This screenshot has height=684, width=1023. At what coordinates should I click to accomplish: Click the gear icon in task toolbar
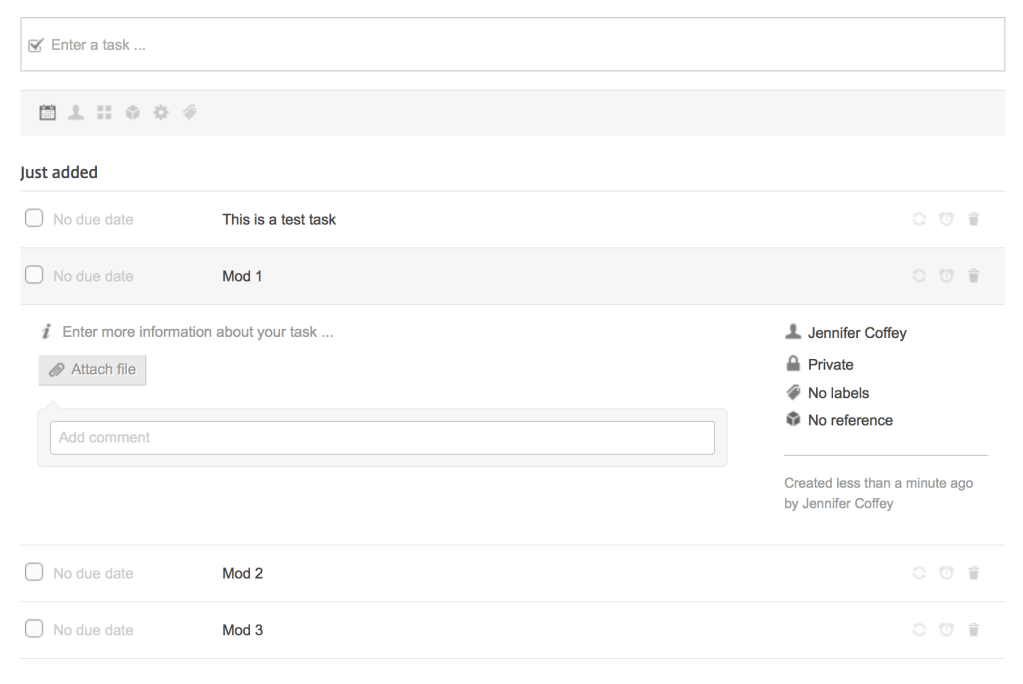point(158,114)
